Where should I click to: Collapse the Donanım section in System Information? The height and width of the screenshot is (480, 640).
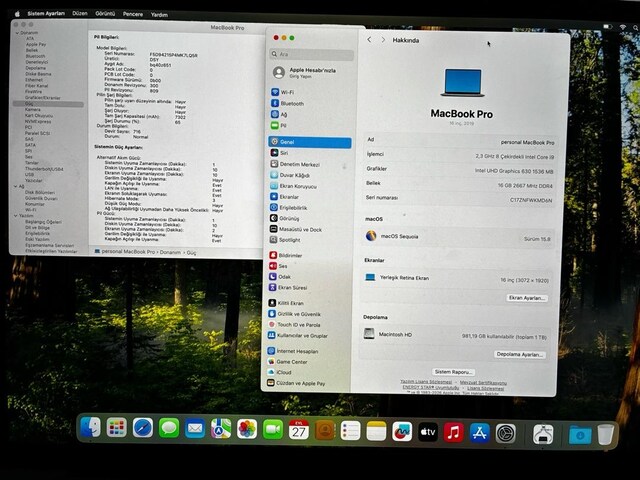(17, 33)
